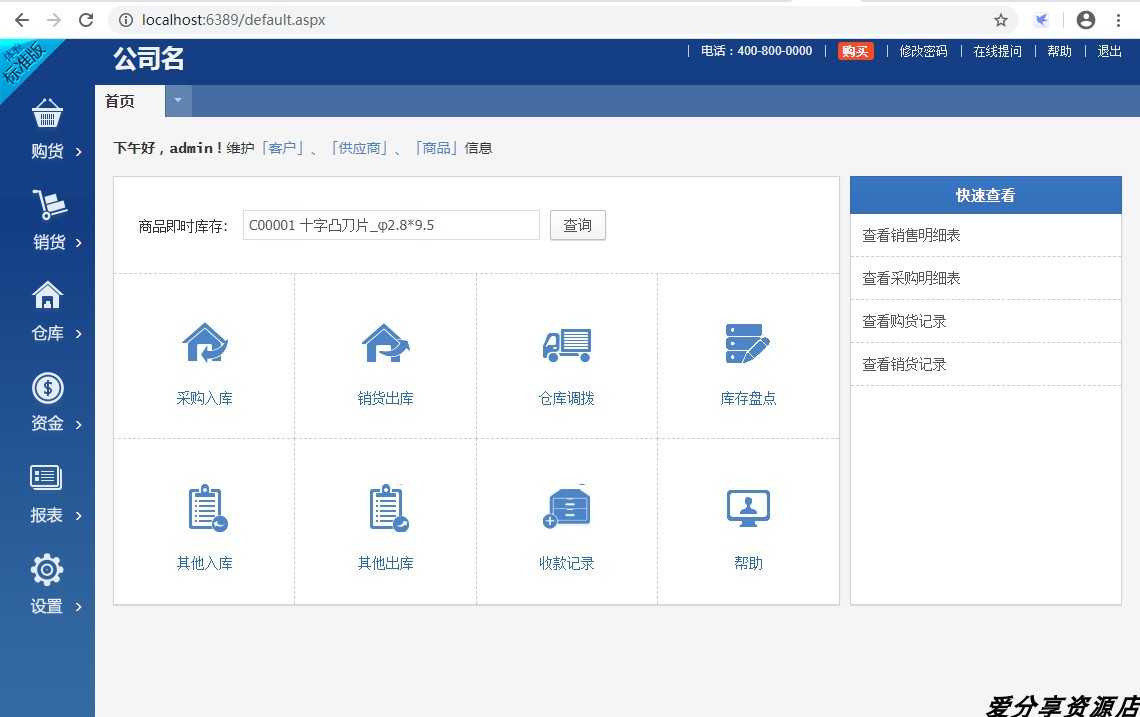Click the 电话：400-800-0000 text
Screen dimensions: 1140x717
756,51
